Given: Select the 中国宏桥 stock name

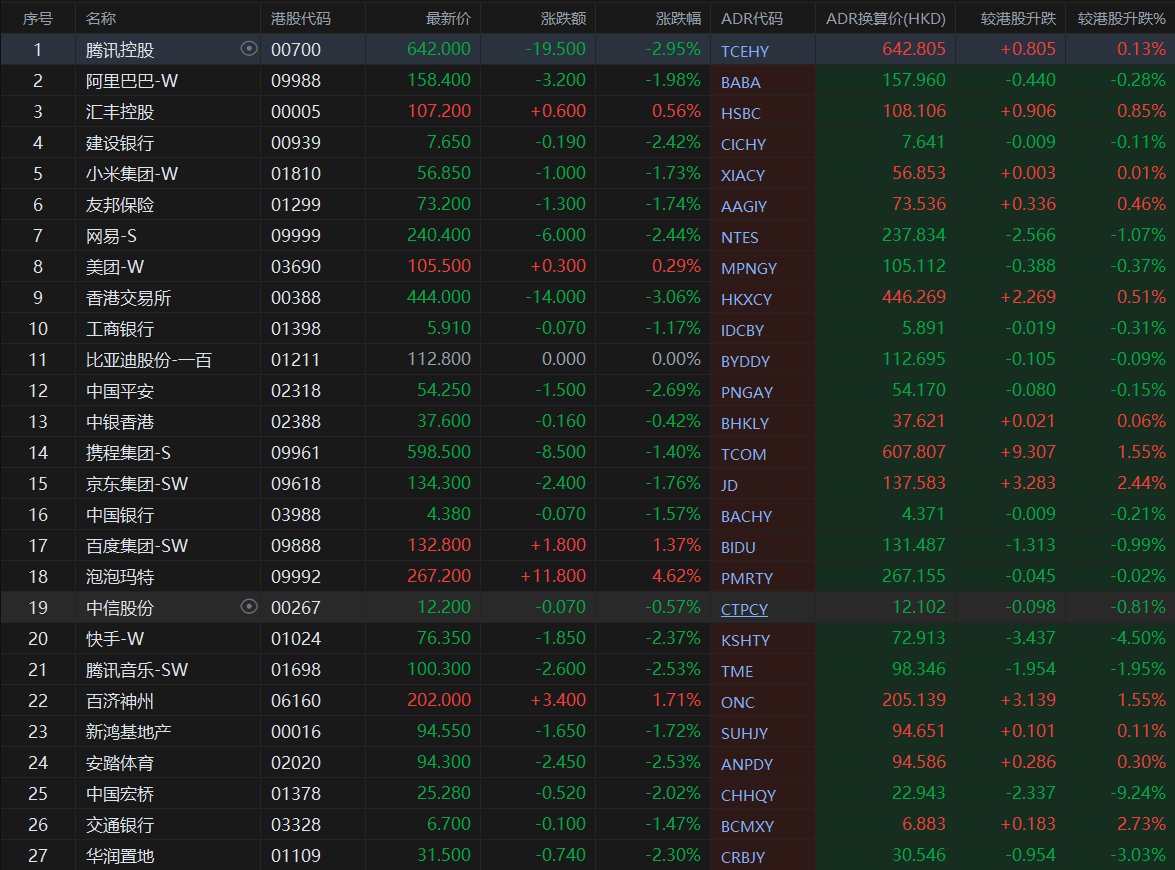Looking at the screenshot, I should (x=120, y=794).
